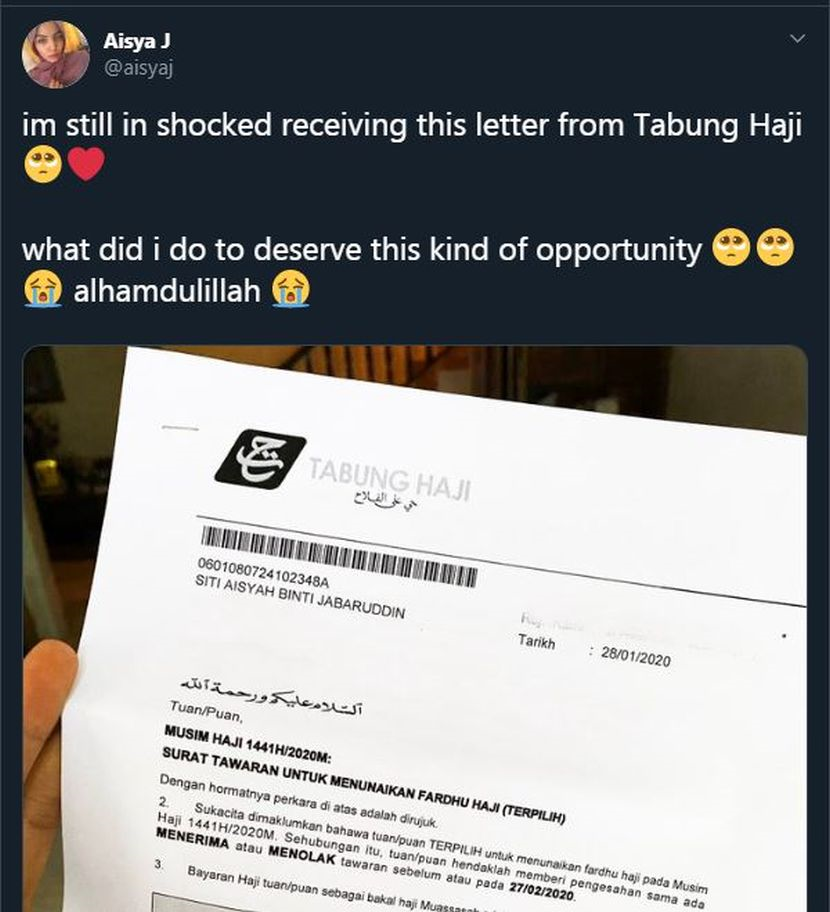Click the crying emoji before "alhamdulillah"
Viewport: 830px width, 912px height.
pos(43,288)
